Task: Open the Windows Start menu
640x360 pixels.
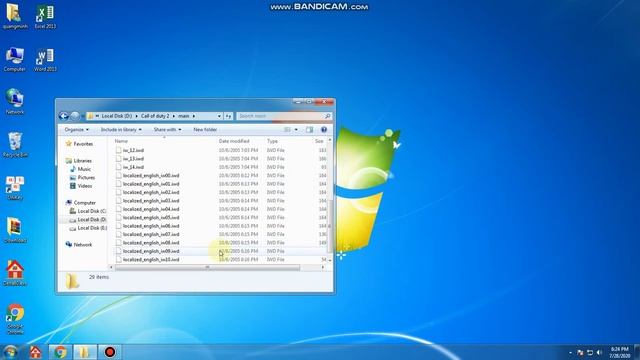Action: click(10, 352)
